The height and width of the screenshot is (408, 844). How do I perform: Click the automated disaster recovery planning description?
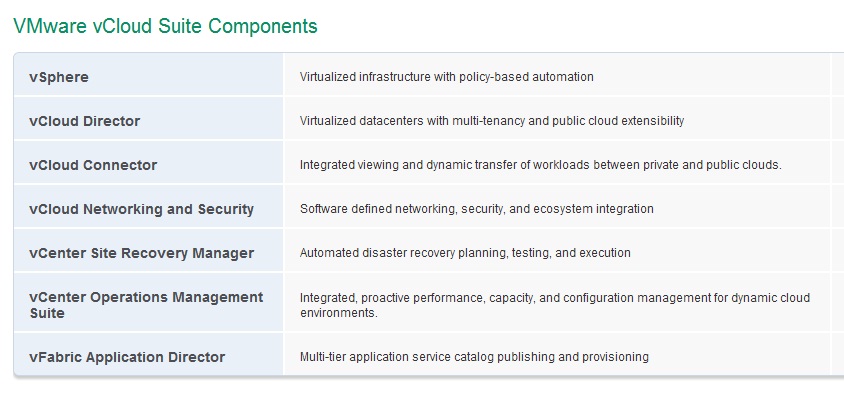(x=465, y=253)
